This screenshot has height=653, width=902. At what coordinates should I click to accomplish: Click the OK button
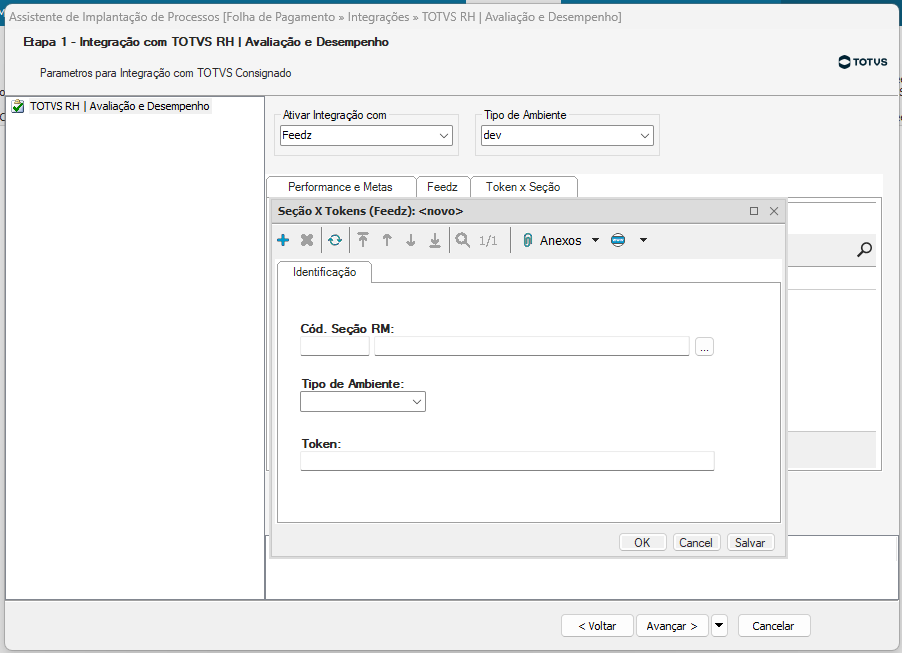pos(643,543)
